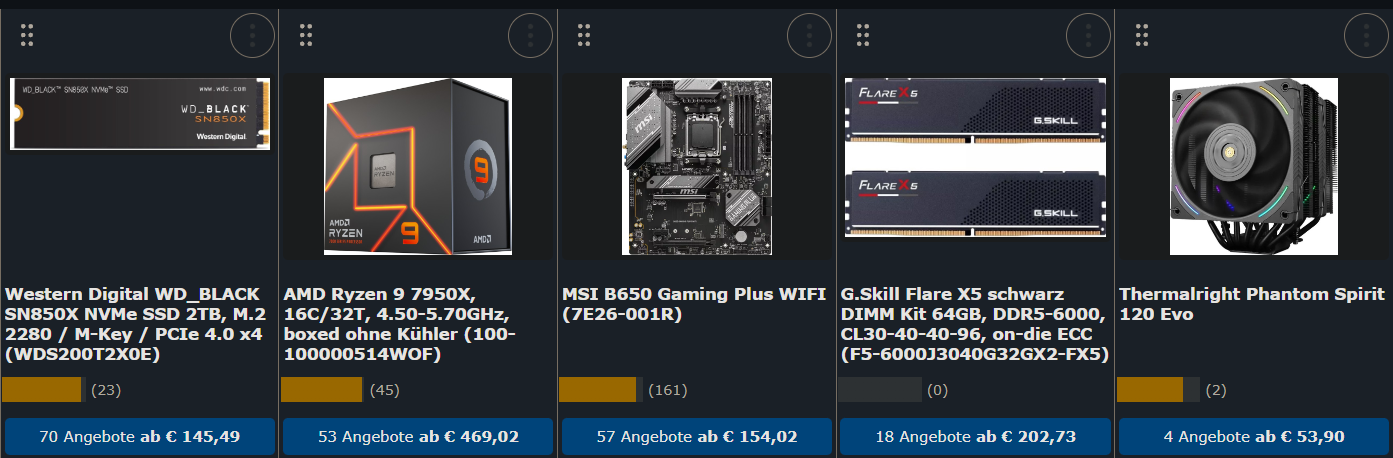
Task: Grab the drag handle on the WD_BLACK SSD card
Action: tap(28, 34)
